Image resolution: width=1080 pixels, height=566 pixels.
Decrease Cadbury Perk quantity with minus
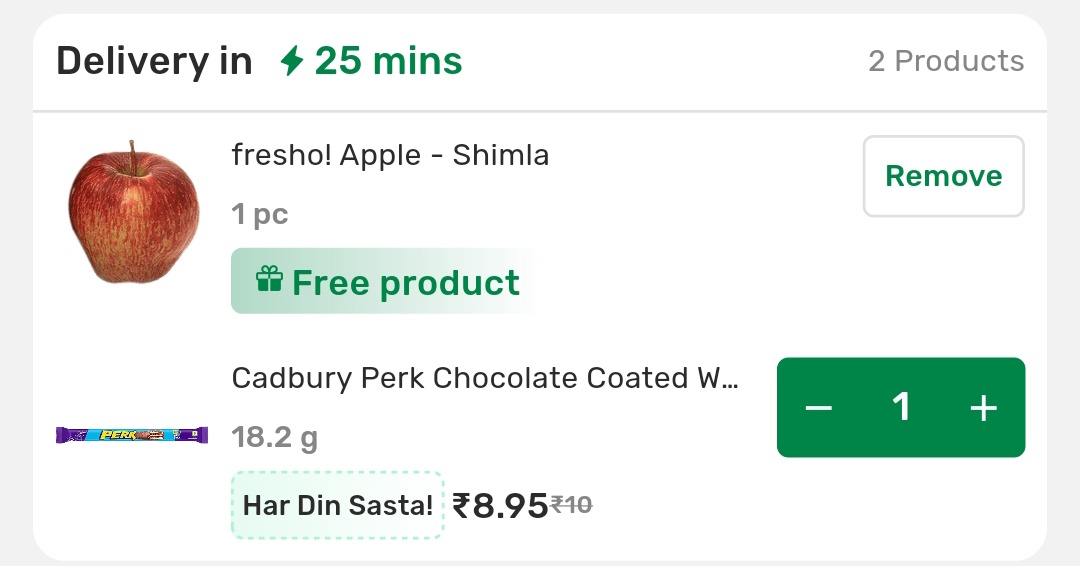point(819,408)
